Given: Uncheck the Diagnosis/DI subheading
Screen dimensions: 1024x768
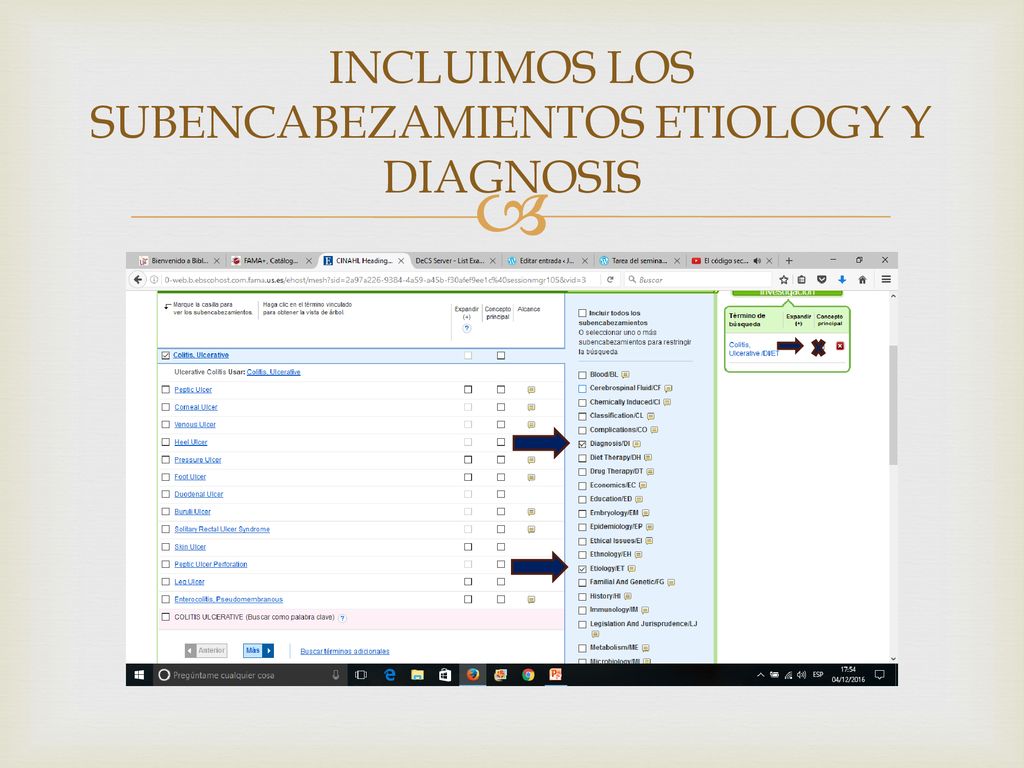Looking at the screenshot, I should coord(582,444).
